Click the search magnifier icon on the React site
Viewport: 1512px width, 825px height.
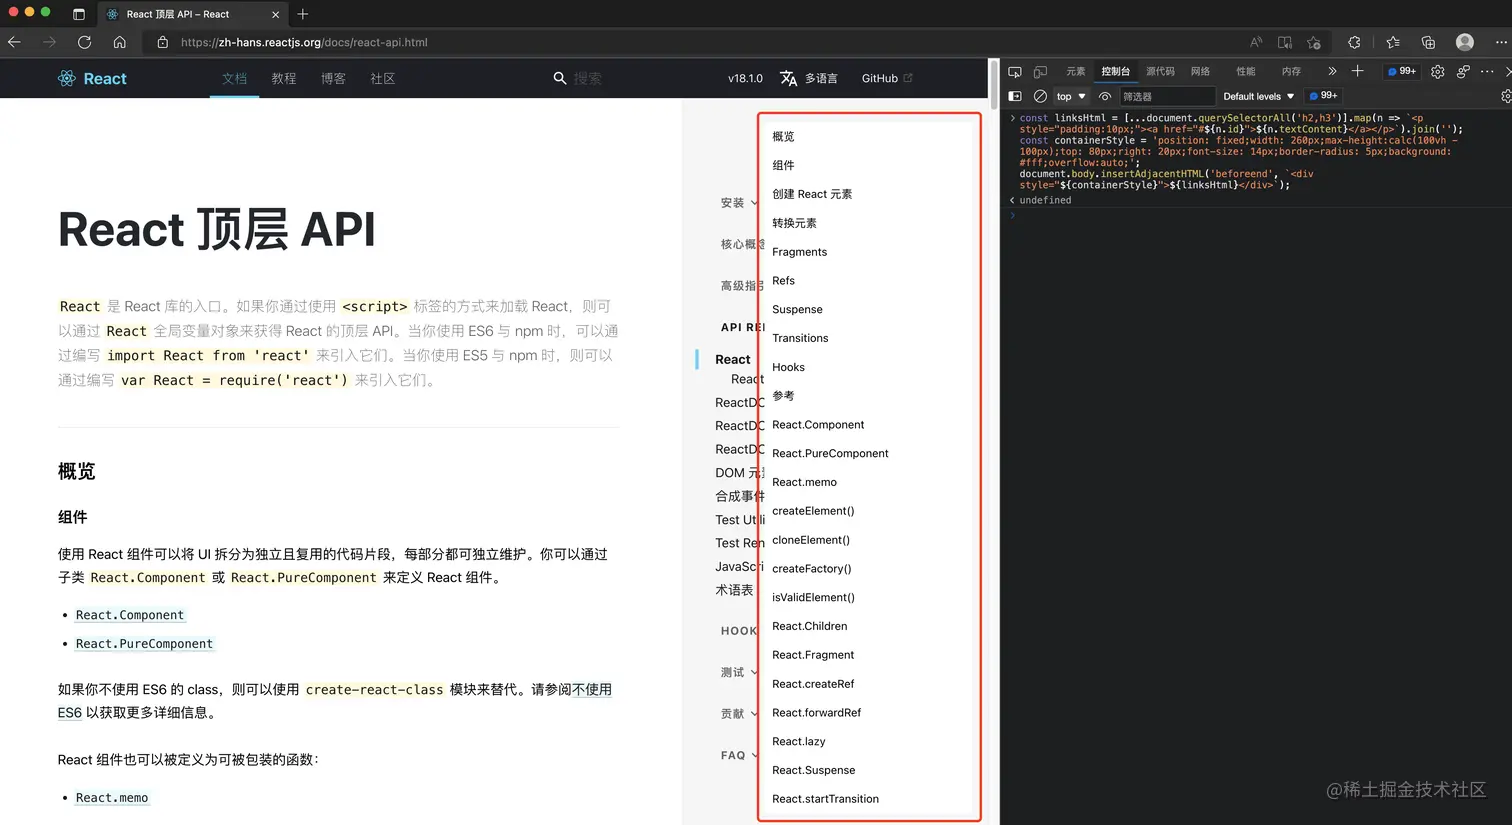pos(560,78)
